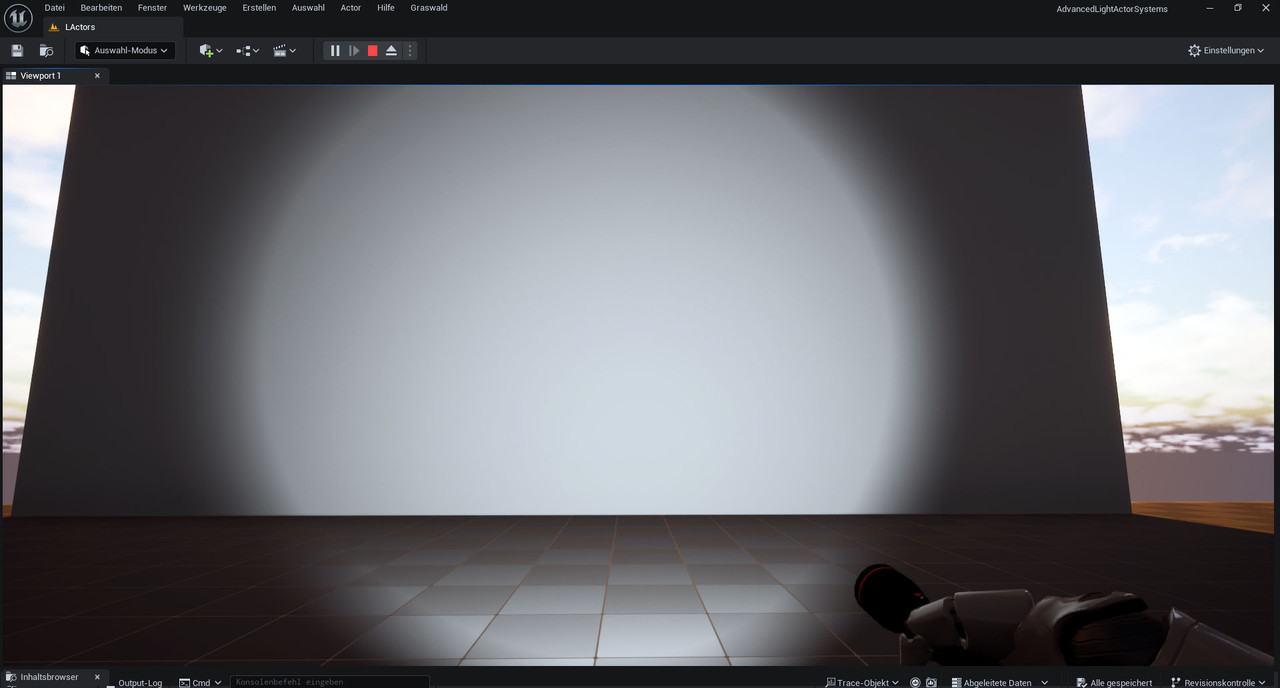Image resolution: width=1280 pixels, height=688 pixels.
Task: Open the Auswahl menu
Action: click(x=308, y=8)
